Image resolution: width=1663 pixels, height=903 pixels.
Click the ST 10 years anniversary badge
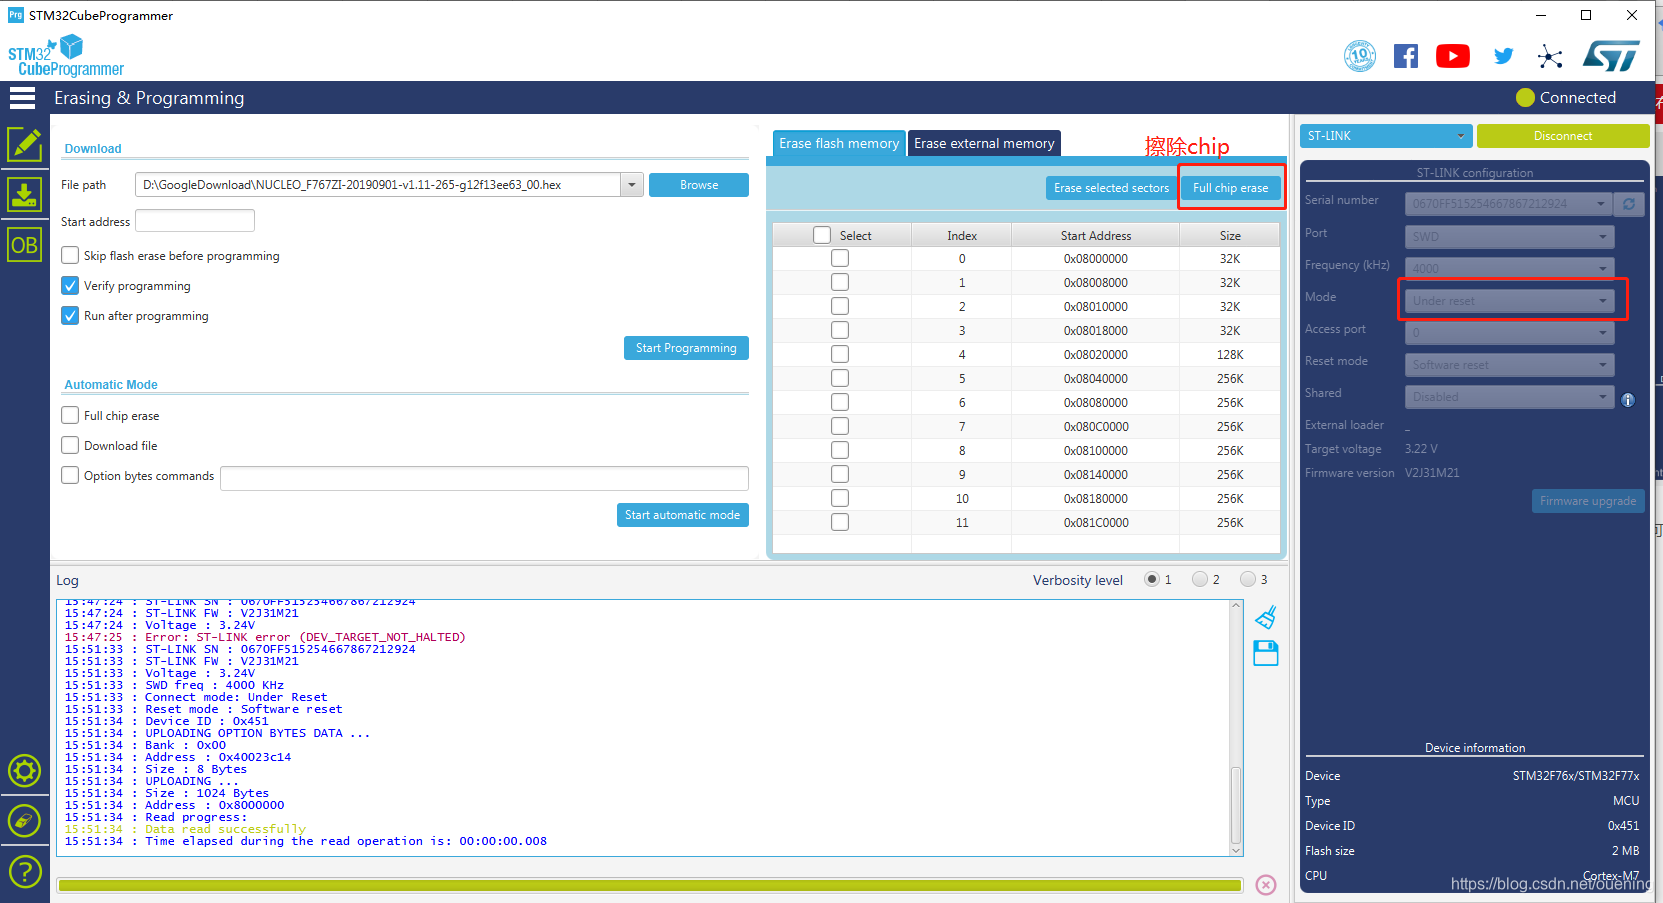coord(1360,56)
